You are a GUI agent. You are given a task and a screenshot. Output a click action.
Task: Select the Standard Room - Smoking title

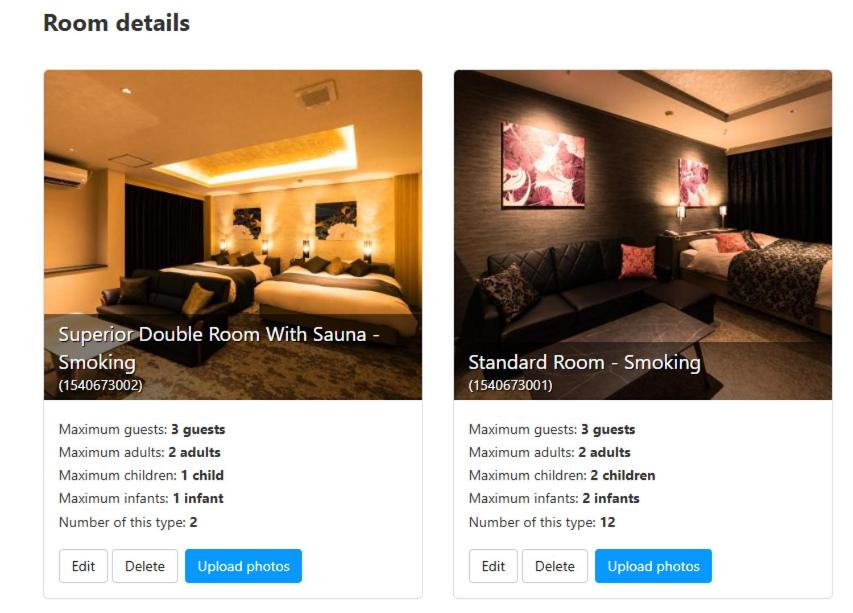tap(584, 362)
